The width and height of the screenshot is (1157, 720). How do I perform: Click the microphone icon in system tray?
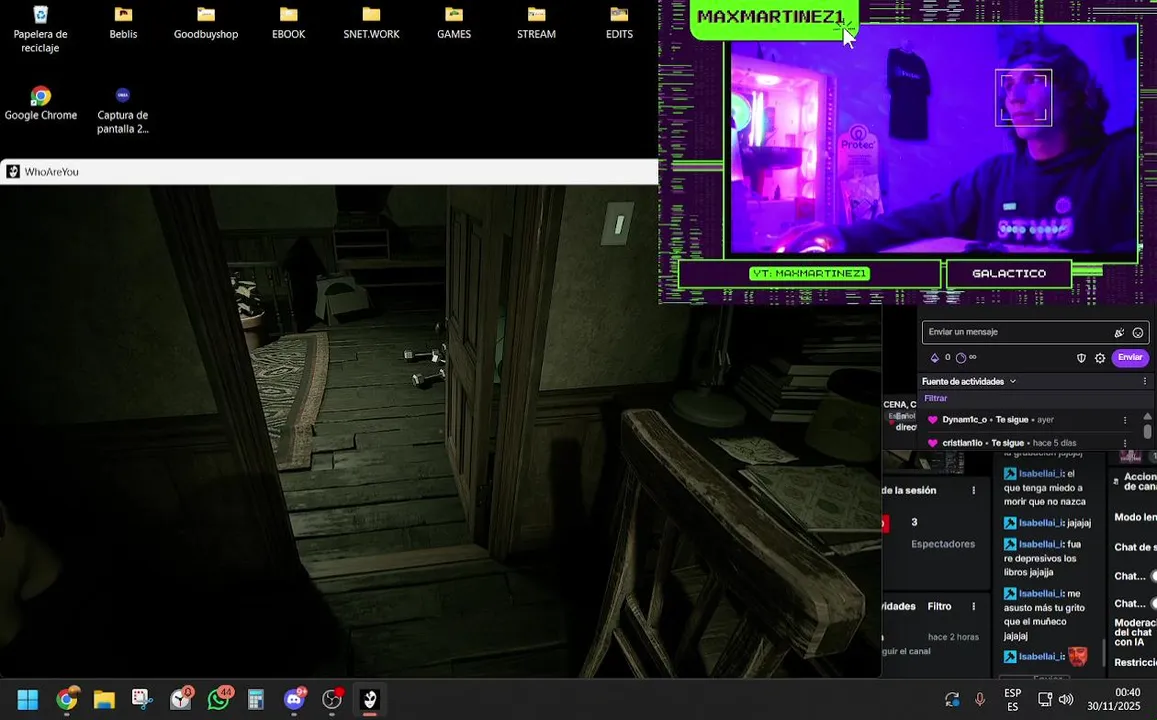click(980, 699)
